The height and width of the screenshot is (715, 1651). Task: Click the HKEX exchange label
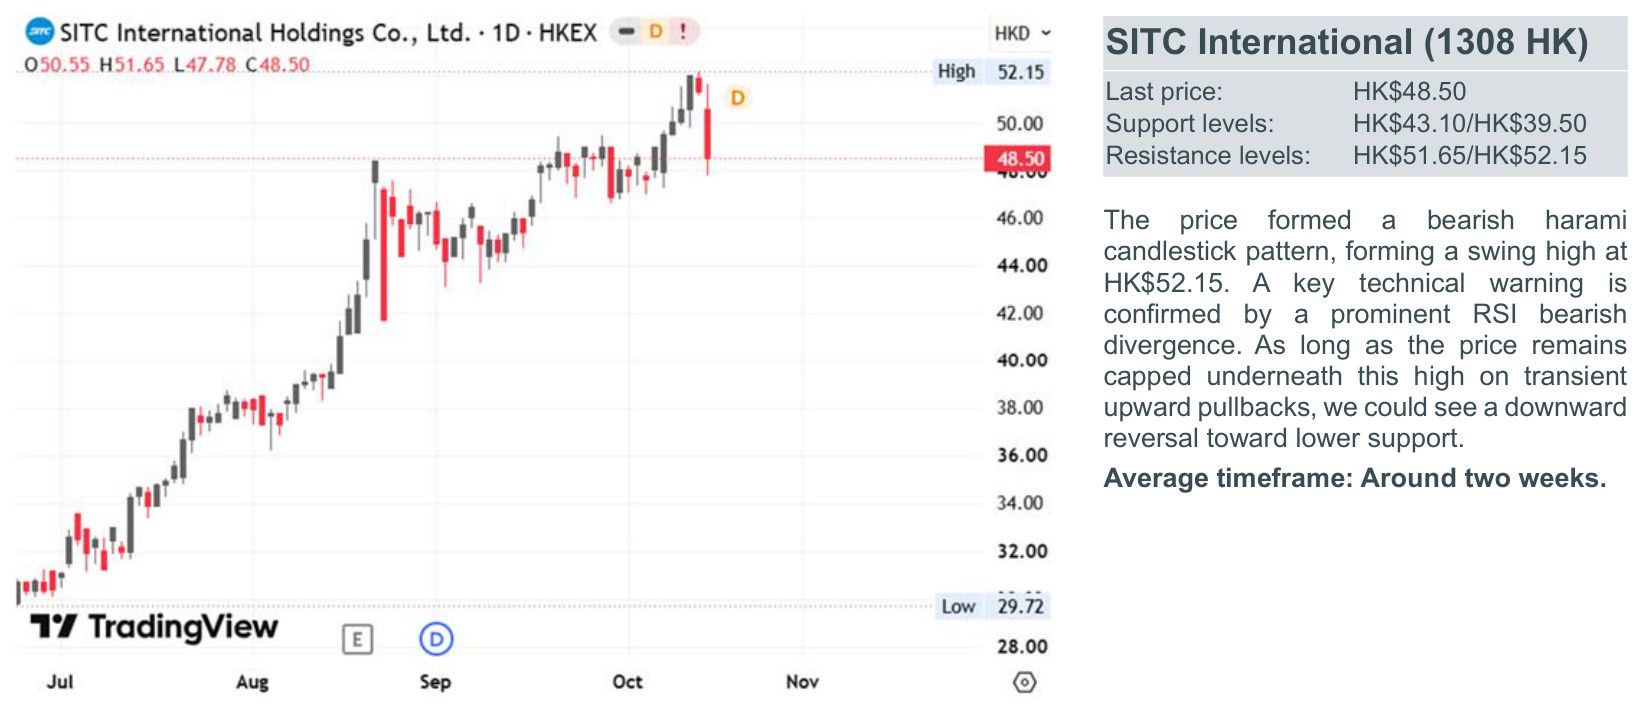567,33
